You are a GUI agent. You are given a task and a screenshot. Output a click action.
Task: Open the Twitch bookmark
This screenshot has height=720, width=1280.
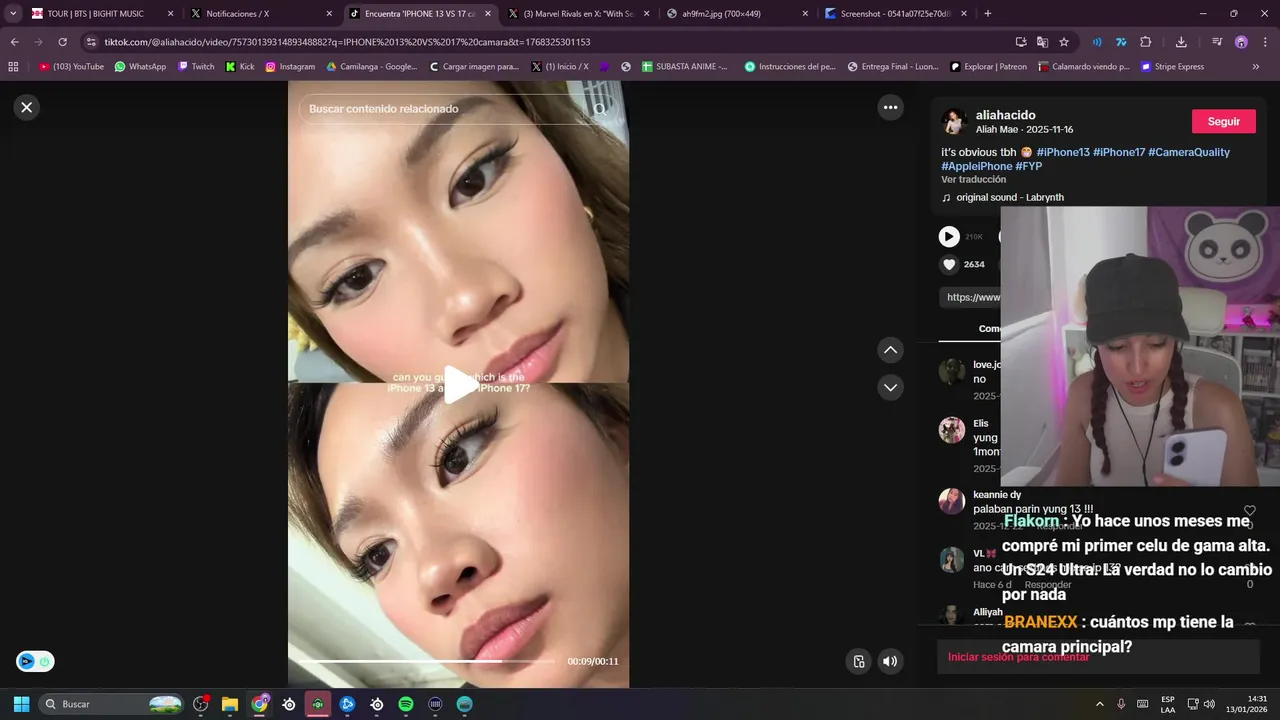[x=196, y=67]
